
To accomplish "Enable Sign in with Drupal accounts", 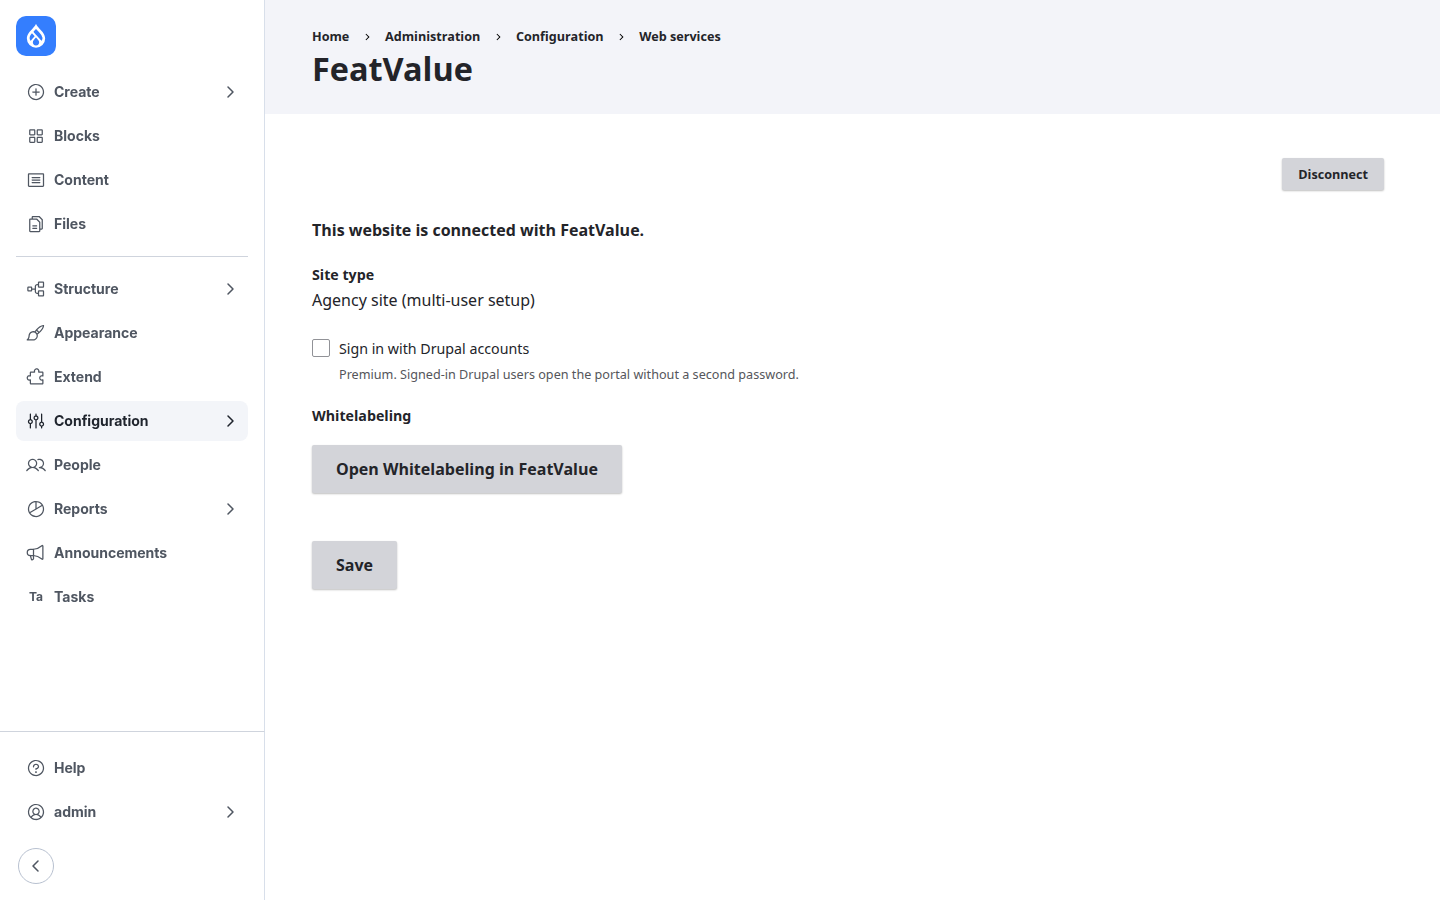I will pos(321,348).
